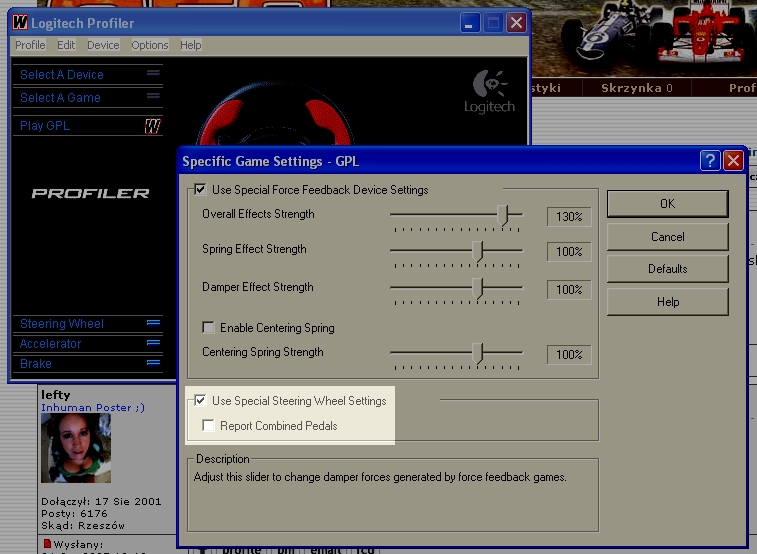The image size is (757, 554).
Task: Restore values with the Defaults button
Action: point(667,269)
